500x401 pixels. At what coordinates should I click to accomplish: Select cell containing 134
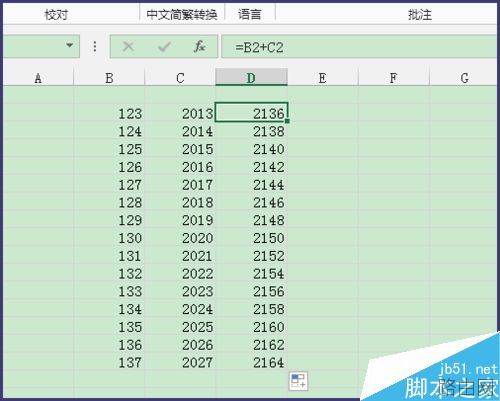point(109,309)
